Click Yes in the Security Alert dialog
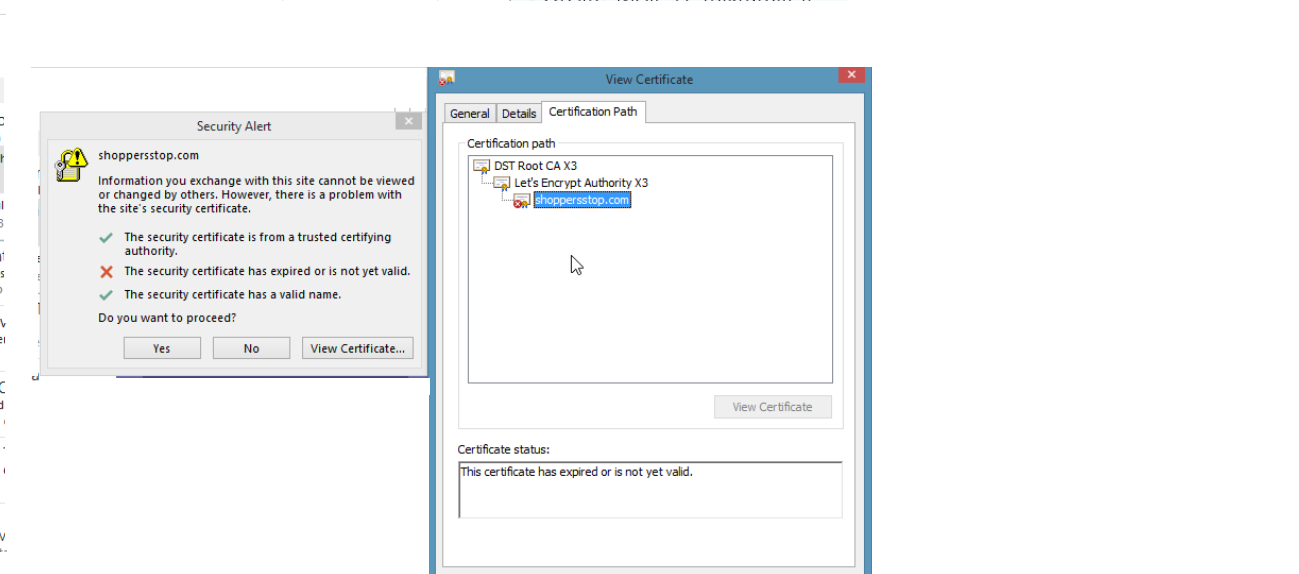Viewport: 1299px width, 574px height. coord(162,348)
